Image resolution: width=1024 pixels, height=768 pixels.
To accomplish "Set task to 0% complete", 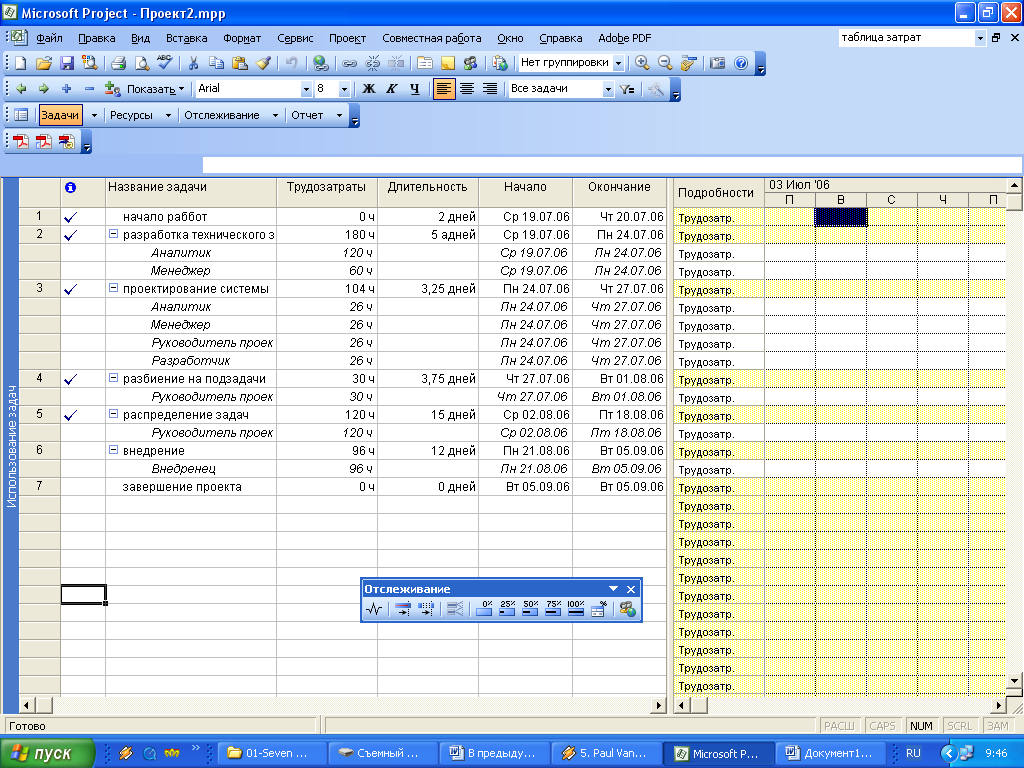I will [485, 609].
